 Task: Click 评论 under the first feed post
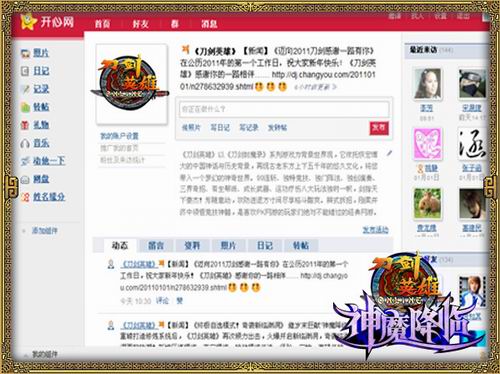(162, 301)
